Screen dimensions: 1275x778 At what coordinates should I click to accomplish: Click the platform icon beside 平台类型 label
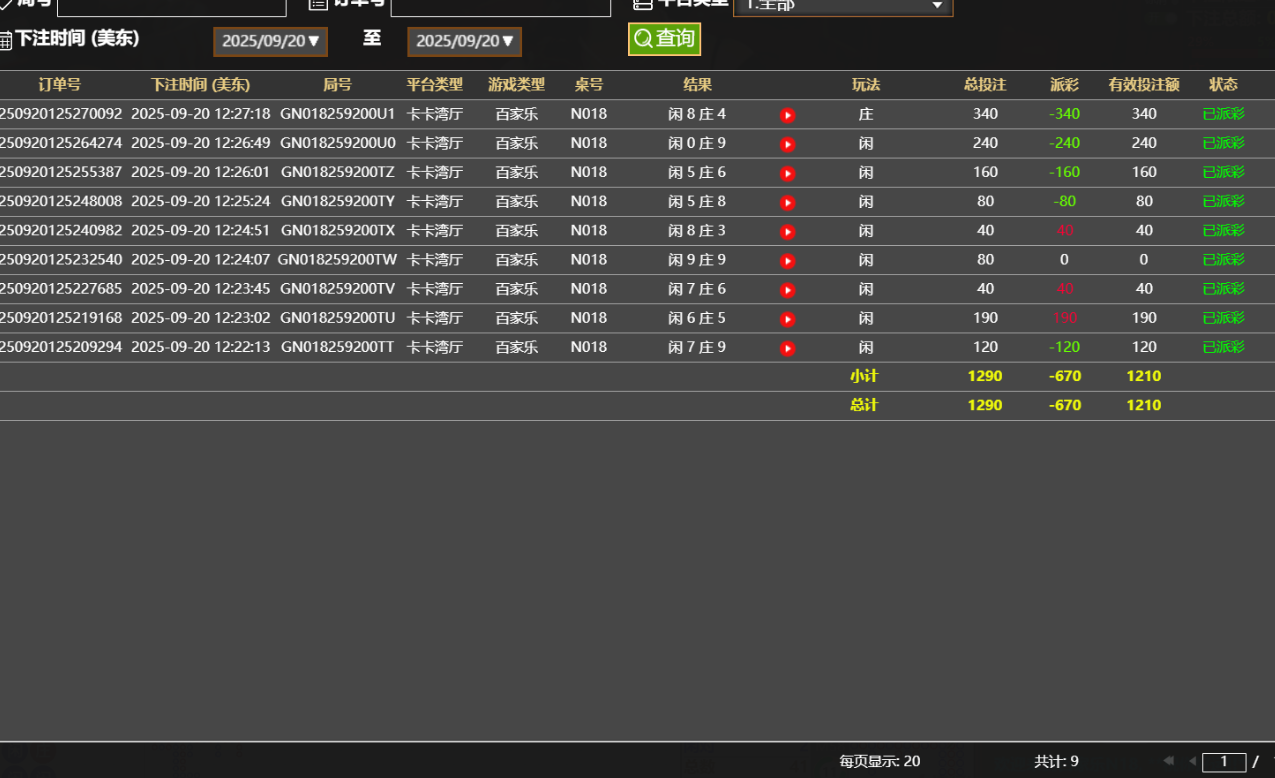641,5
